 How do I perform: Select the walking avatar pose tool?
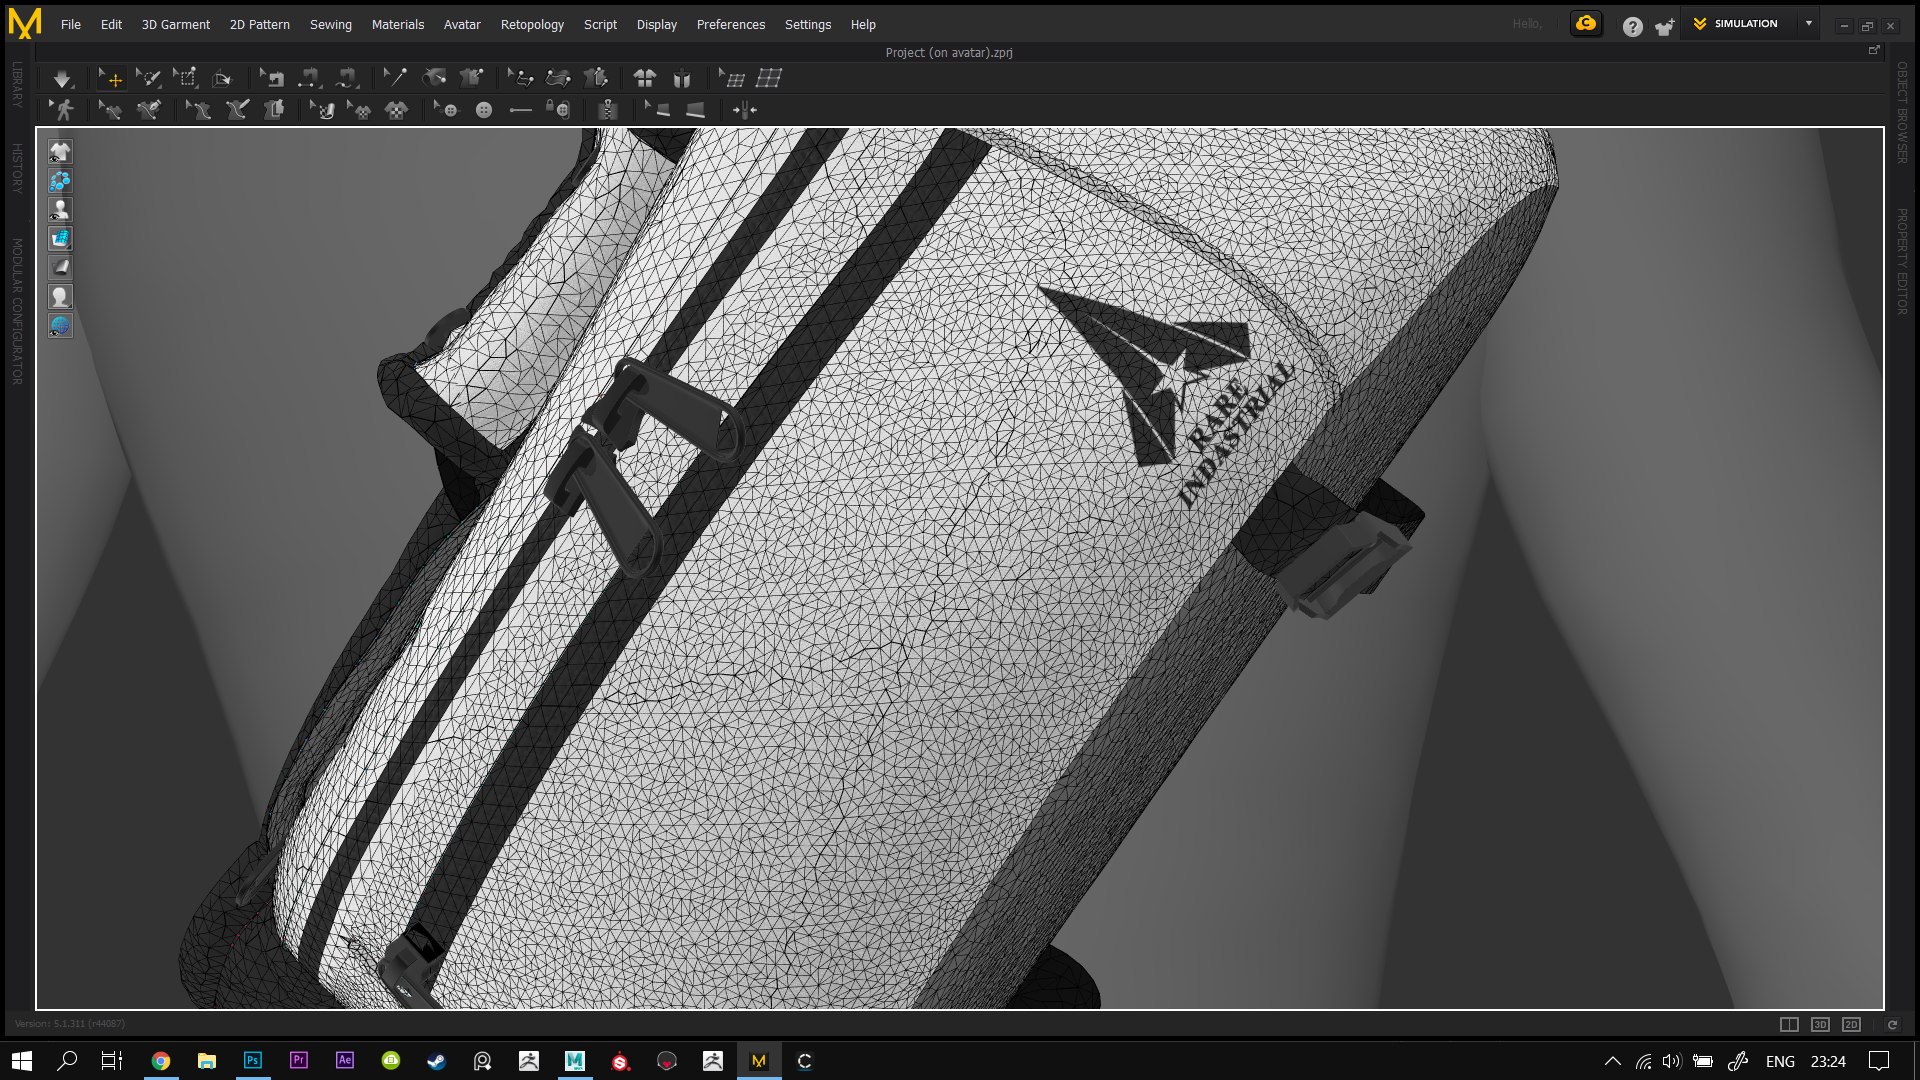click(x=62, y=110)
